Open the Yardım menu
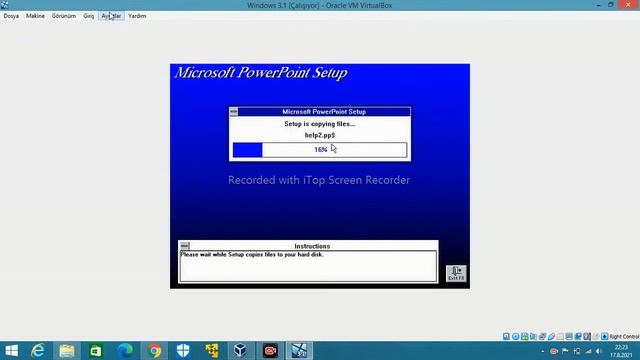This screenshot has width=640, height=360. pos(137,16)
